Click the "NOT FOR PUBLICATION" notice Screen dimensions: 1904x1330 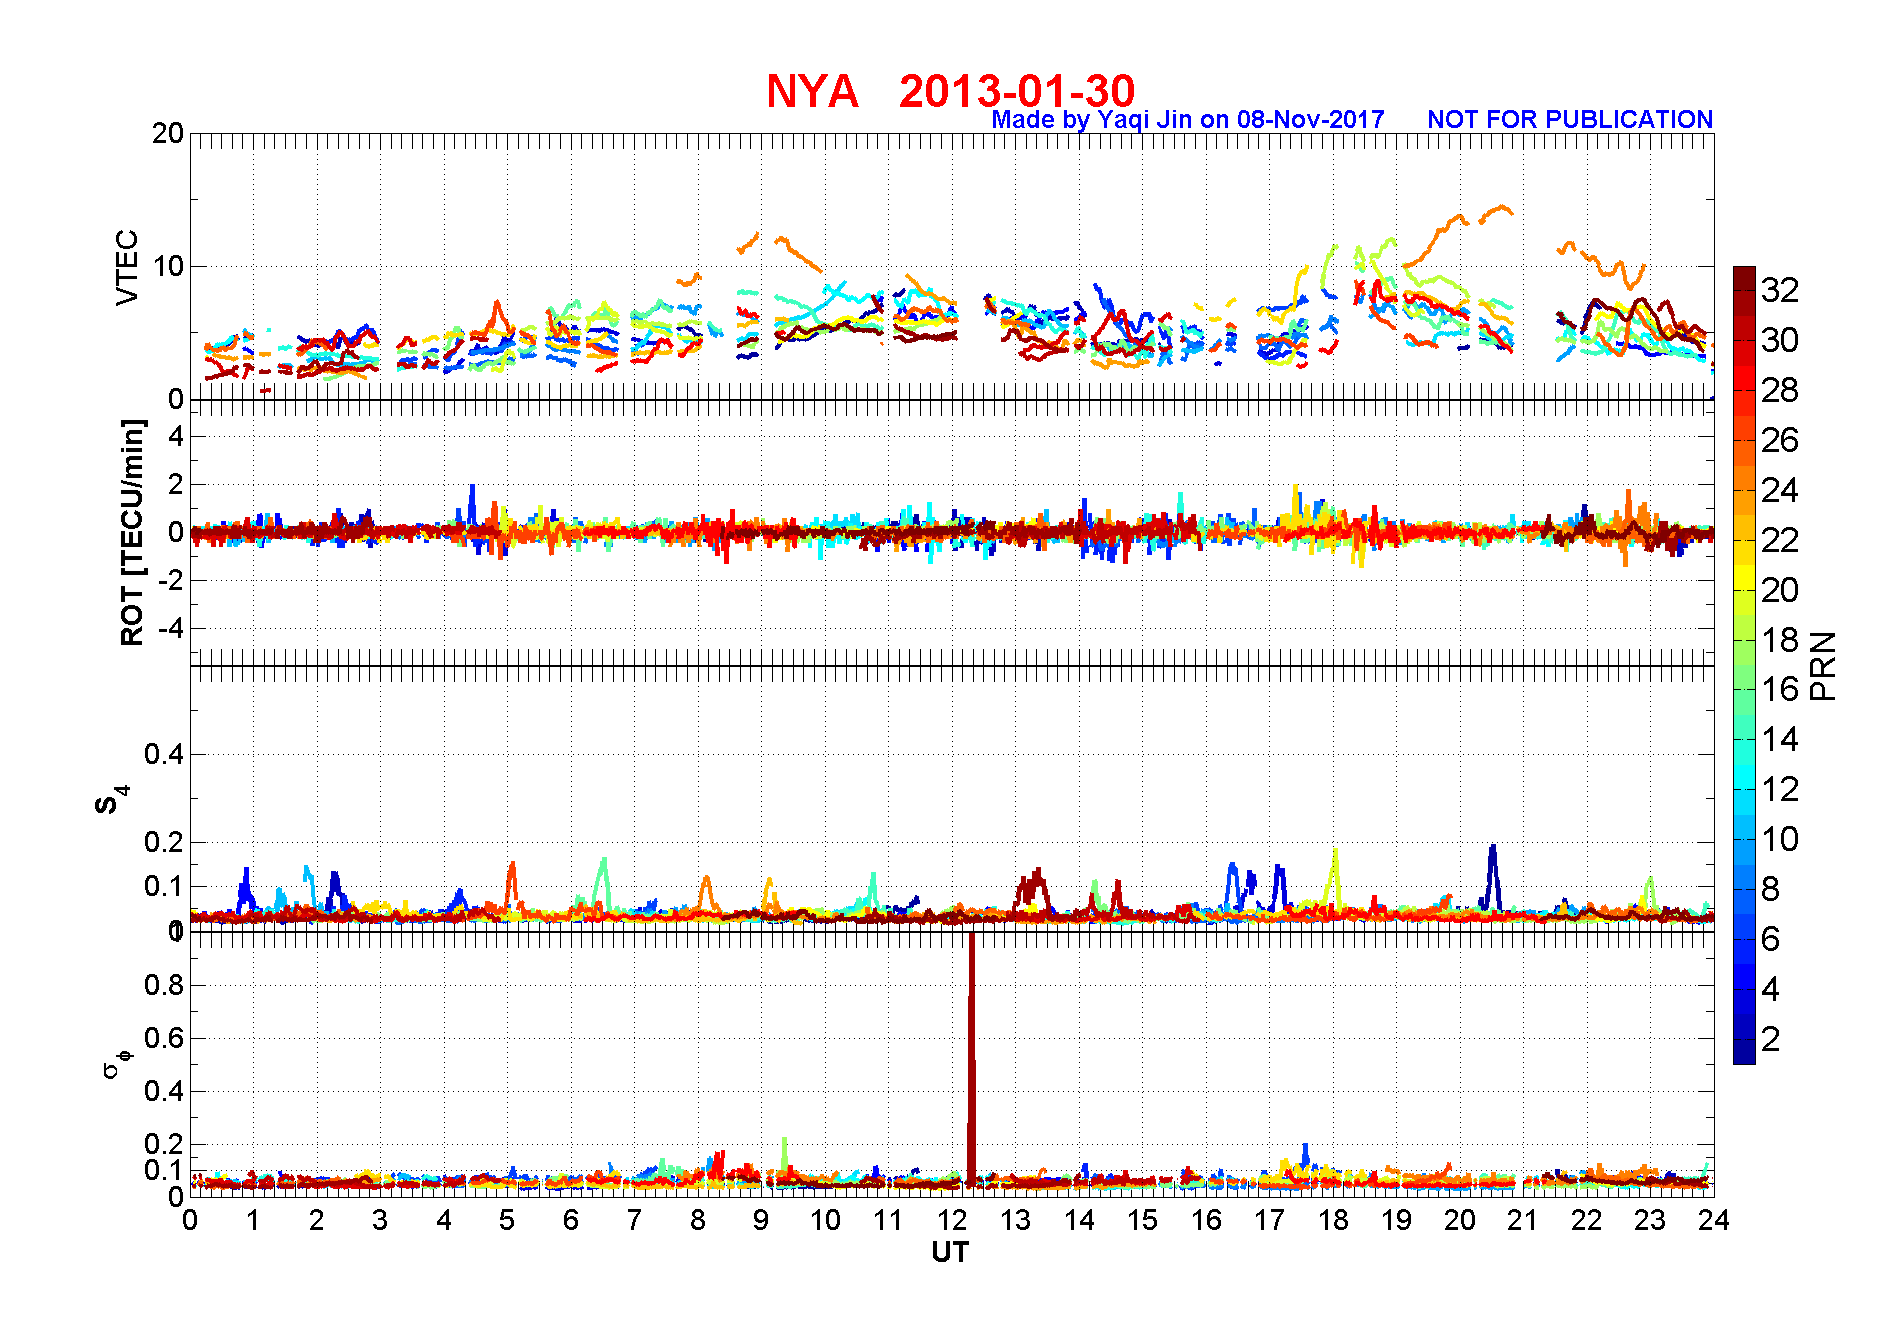[1570, 120]
